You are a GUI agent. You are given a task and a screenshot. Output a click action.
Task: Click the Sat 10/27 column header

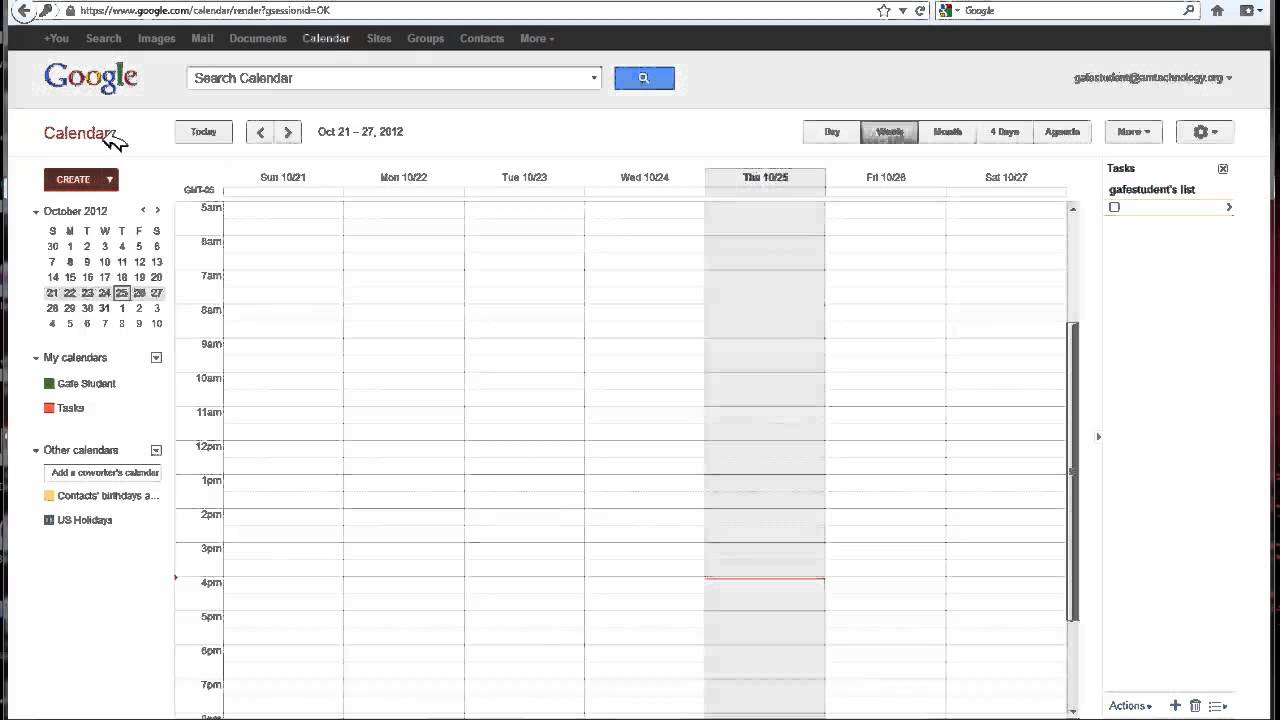tap(1006, 177)
